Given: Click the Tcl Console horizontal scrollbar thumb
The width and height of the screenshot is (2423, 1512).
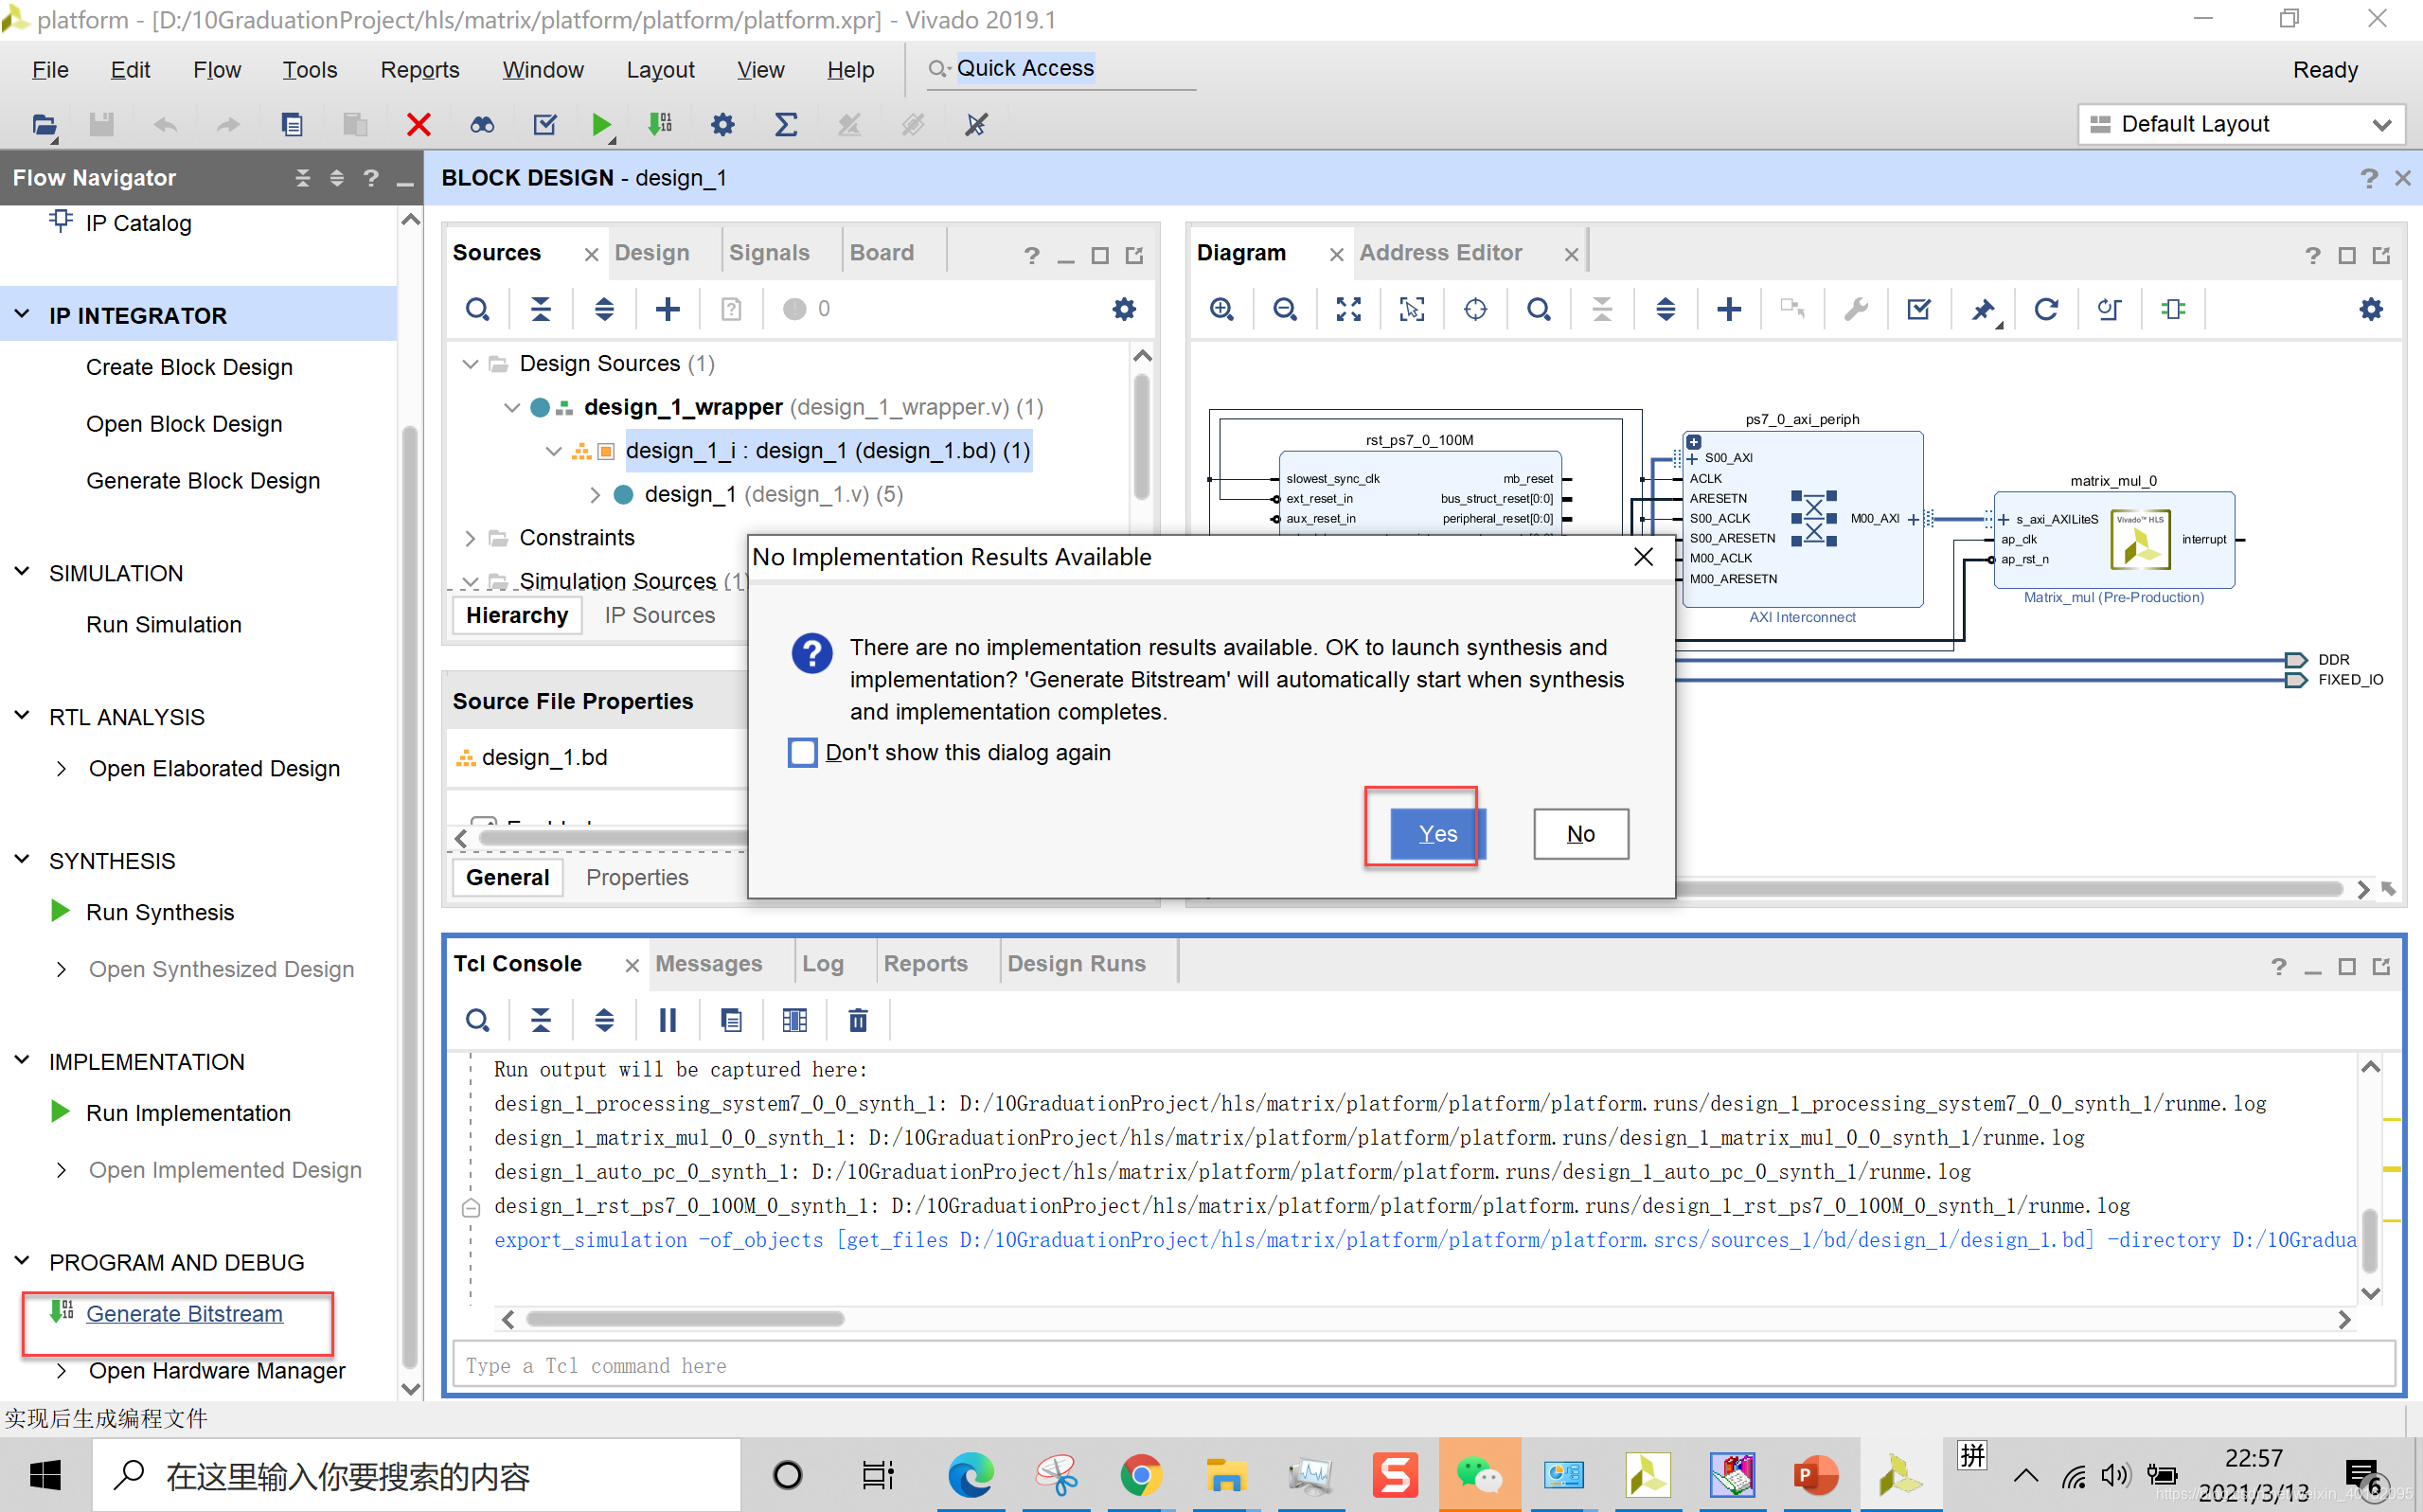Looking at the screenshot, I should pos(685,1319).
